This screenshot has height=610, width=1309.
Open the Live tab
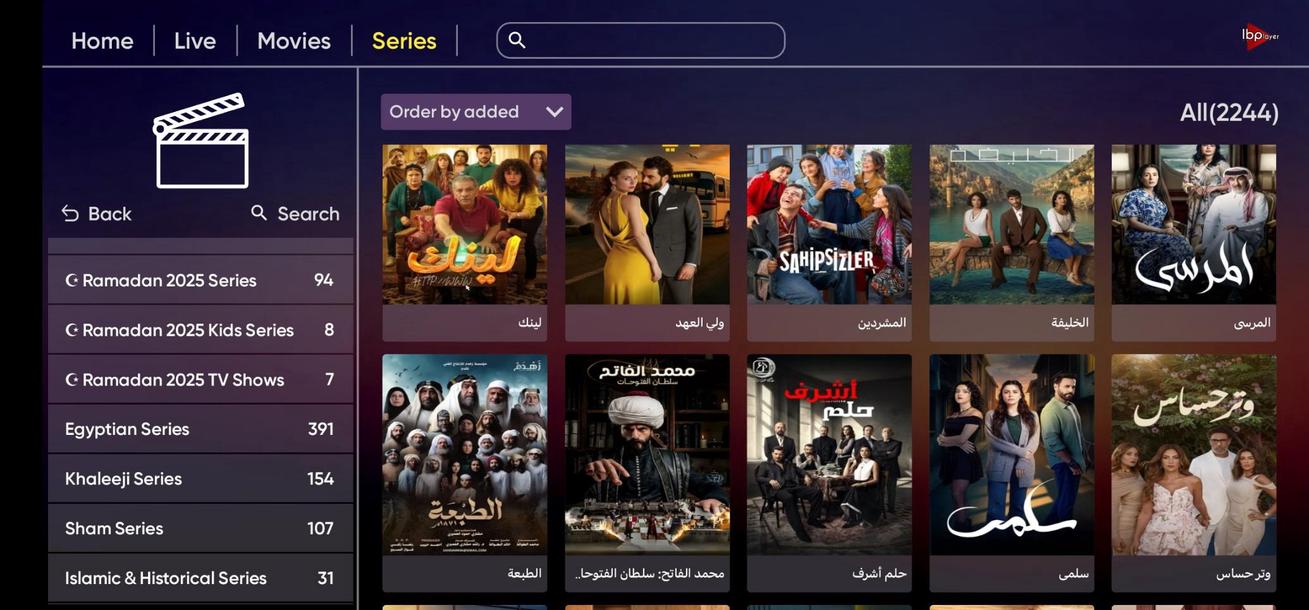tap(195, 41)
